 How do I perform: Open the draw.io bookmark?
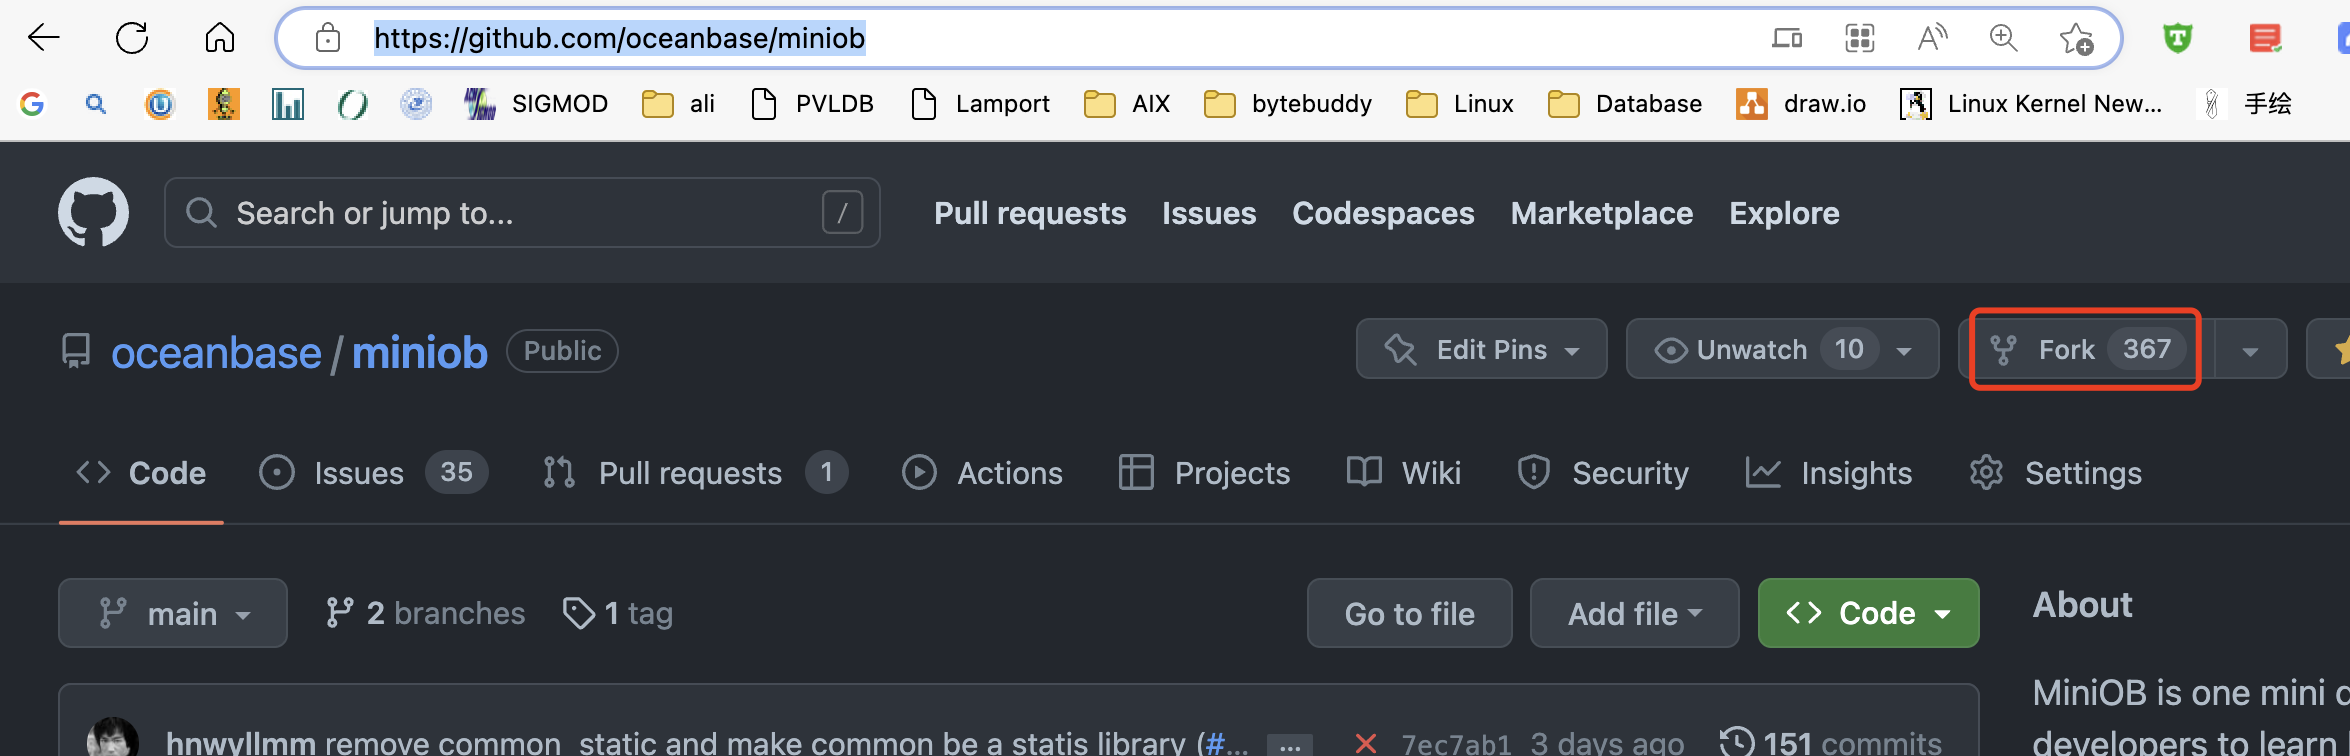[x=1801, y=103]
